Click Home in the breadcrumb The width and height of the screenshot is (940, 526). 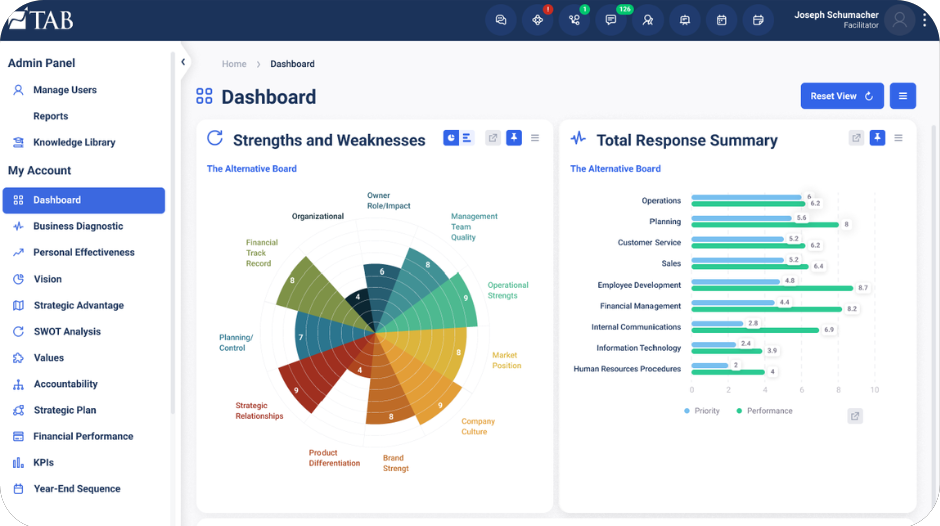(x=234, y=64)
